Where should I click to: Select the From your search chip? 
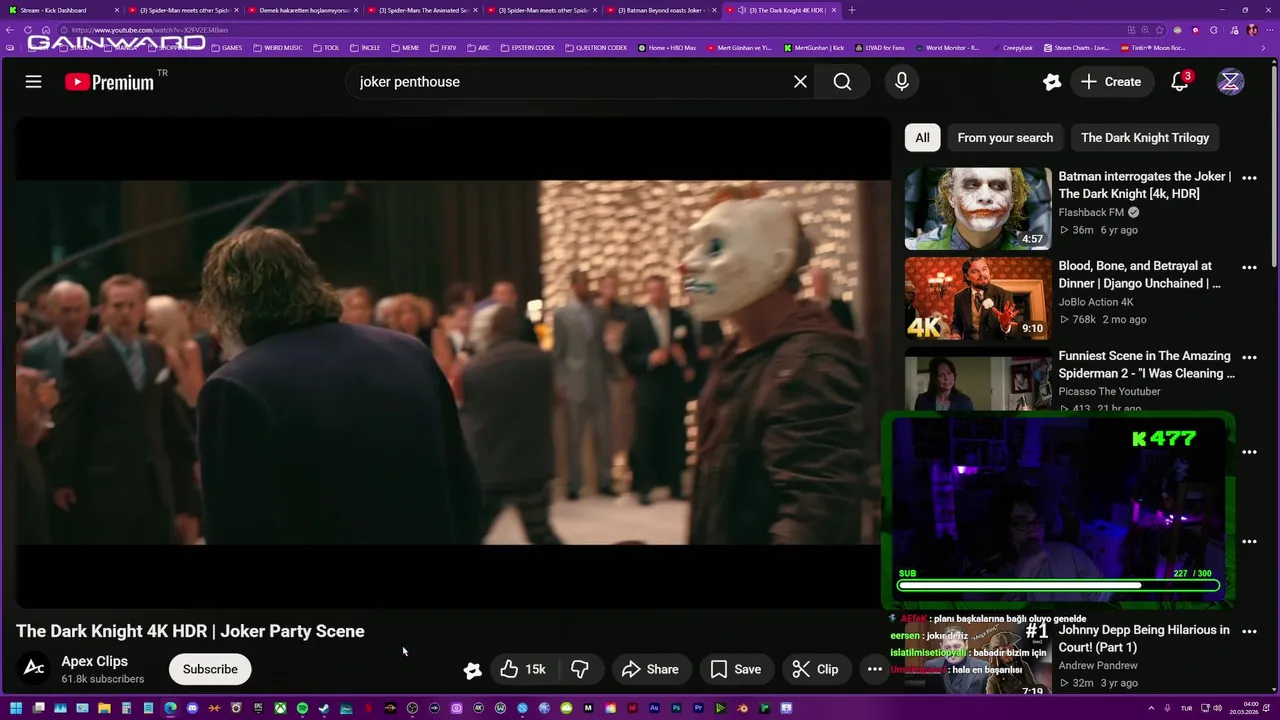[x=1005, y=138]
